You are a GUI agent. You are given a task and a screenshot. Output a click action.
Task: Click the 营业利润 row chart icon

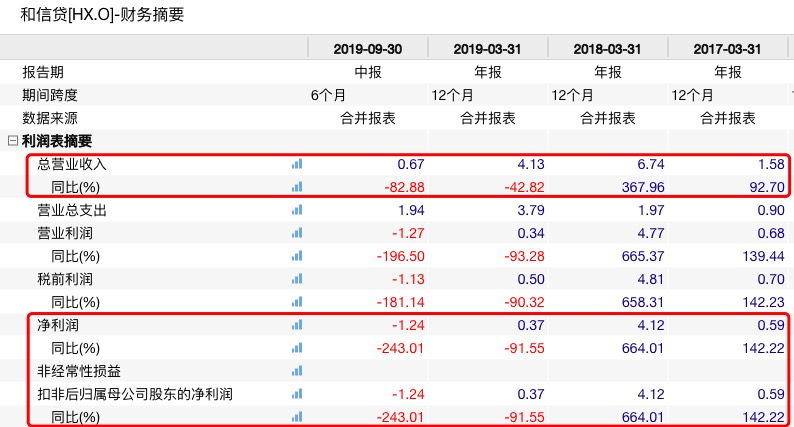(x=296, y=233)
